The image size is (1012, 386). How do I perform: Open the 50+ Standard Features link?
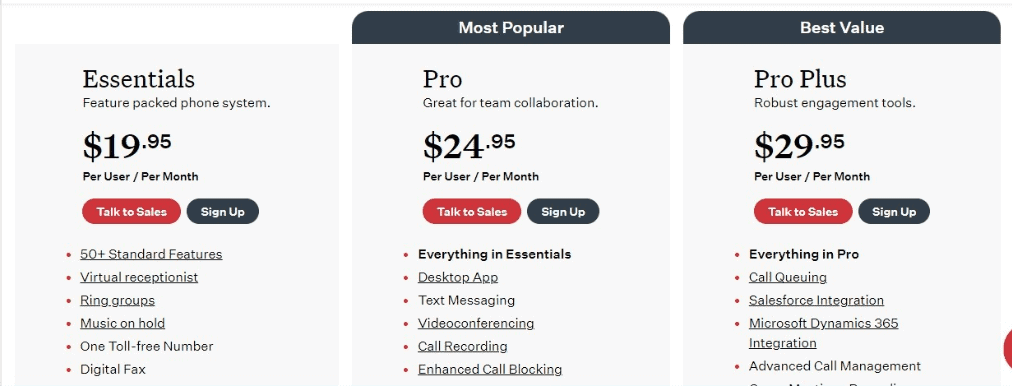coord(151,254)
